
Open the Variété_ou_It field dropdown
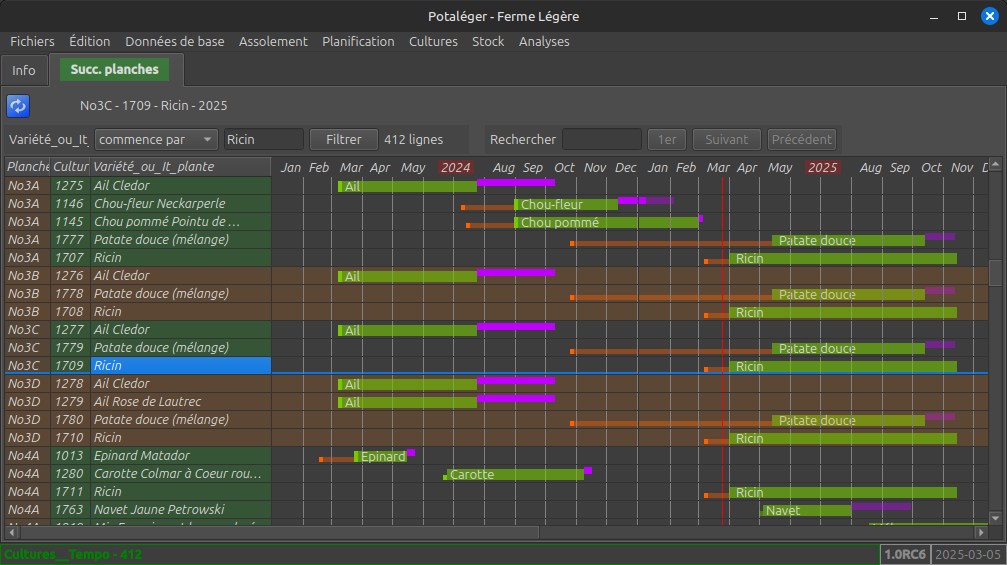pos(48,140)
